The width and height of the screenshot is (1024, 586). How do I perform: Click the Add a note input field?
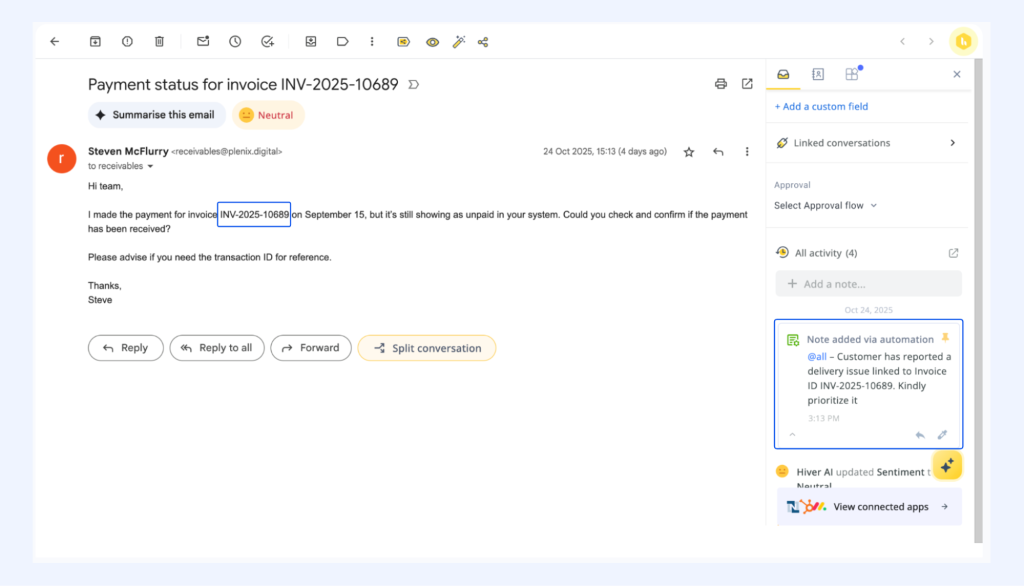click(x=868, y=284)
